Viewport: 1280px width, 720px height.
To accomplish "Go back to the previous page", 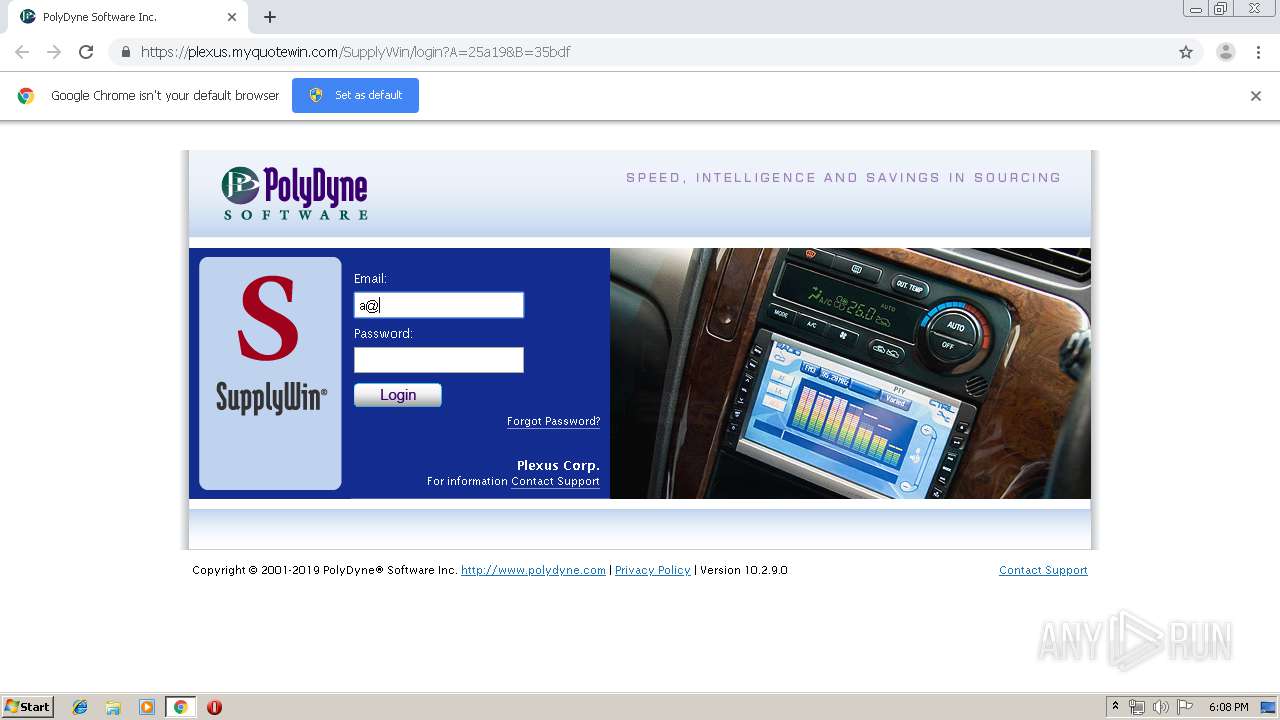I will 22,52.
